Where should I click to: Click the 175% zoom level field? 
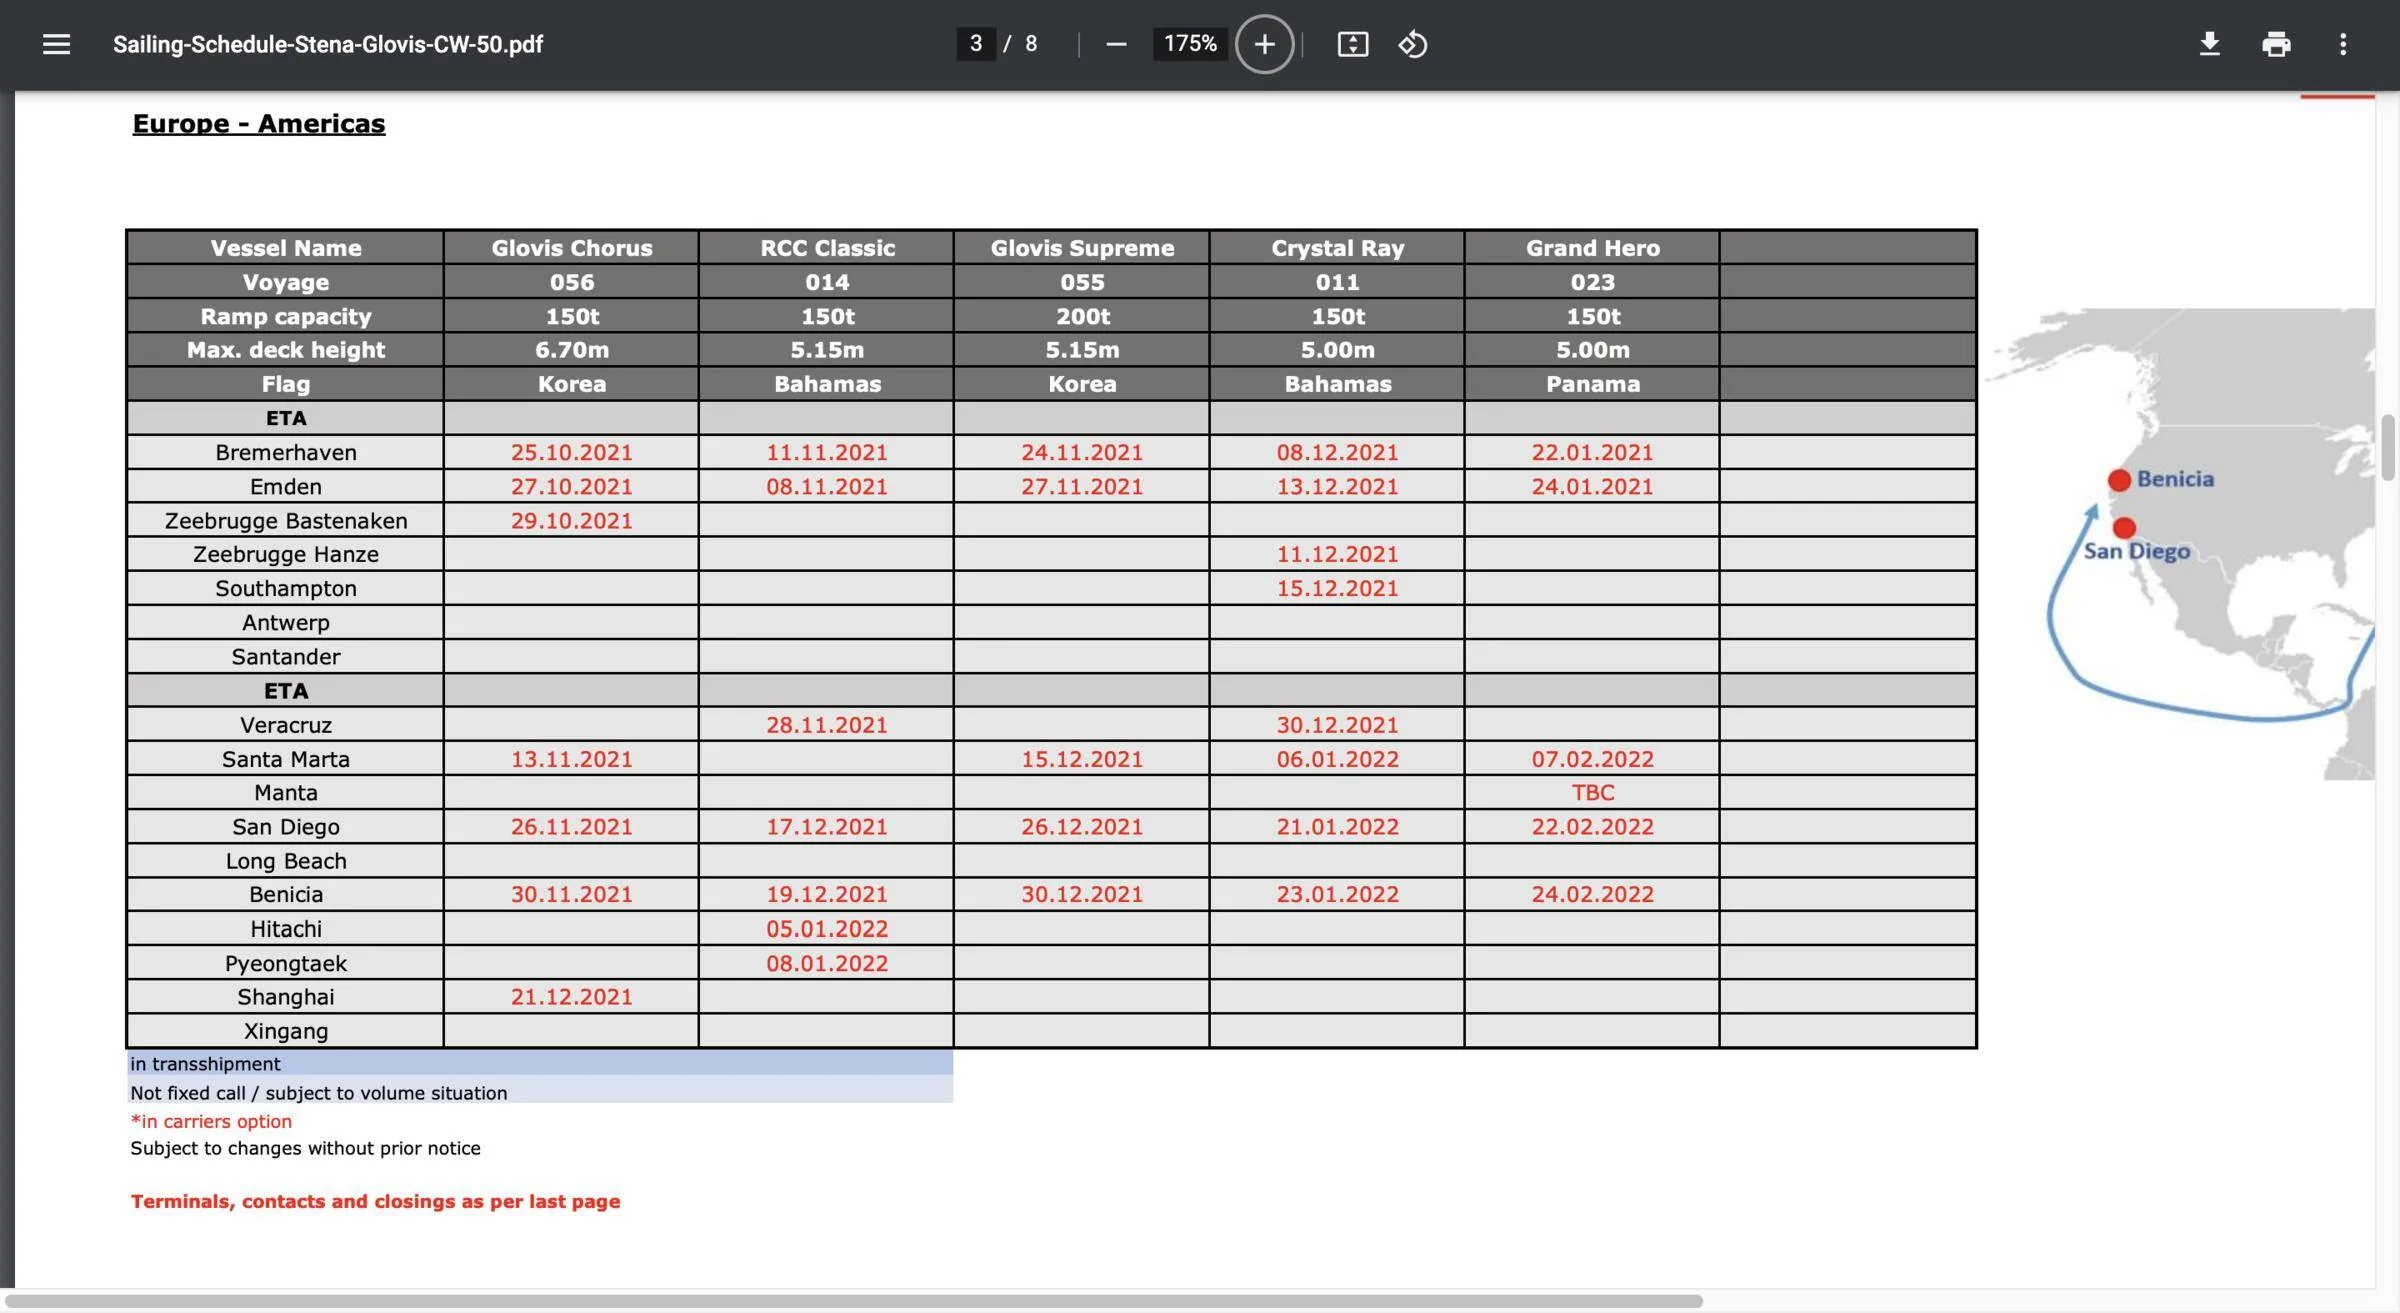[x=1190, y=44]
